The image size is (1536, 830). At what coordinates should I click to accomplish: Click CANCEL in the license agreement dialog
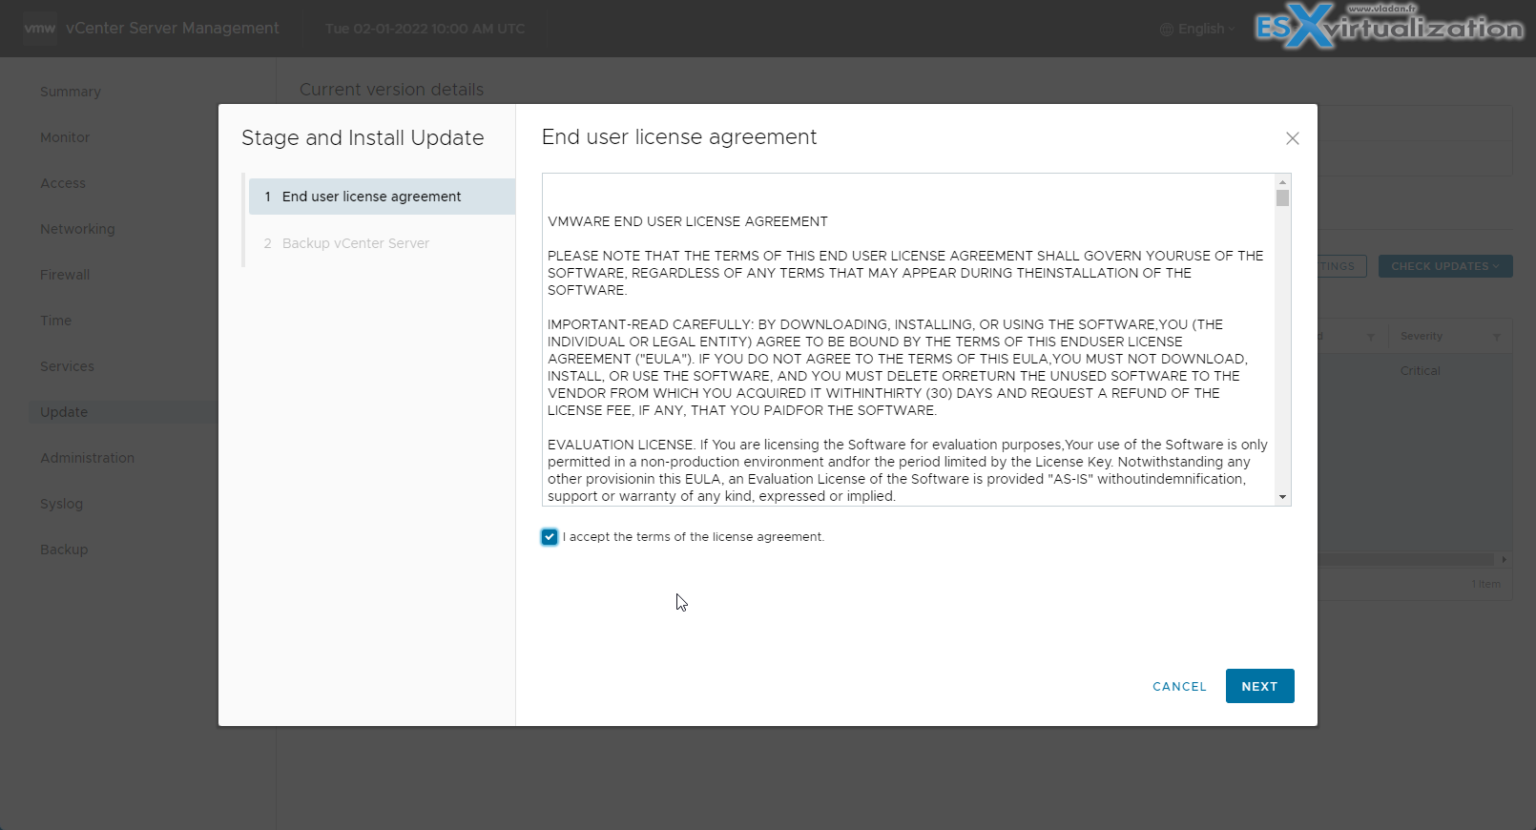tap(1179, 686)
